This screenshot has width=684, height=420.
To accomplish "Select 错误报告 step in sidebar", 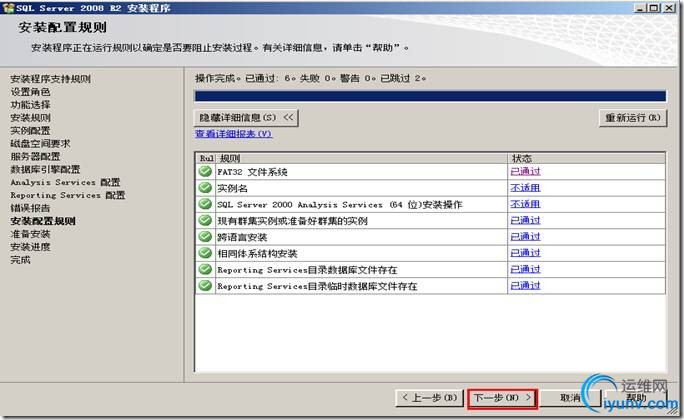I will tap(31, 208).
